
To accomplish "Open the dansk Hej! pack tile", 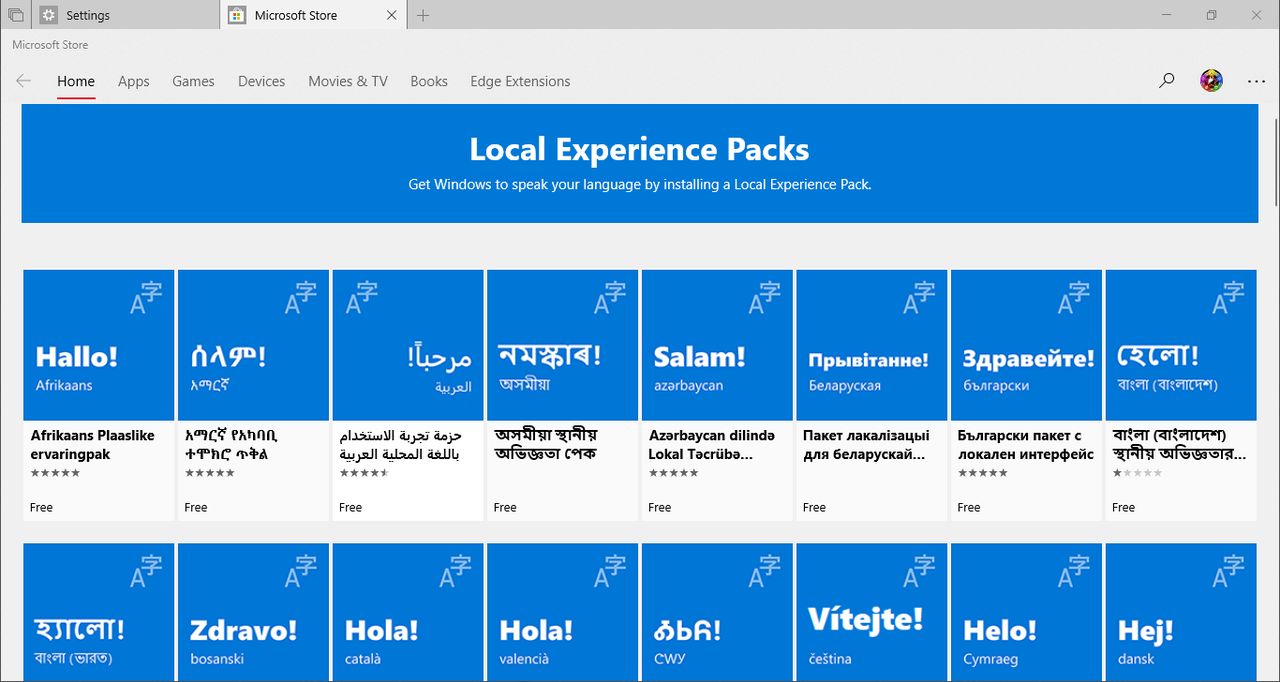I will click(1181, 612).
